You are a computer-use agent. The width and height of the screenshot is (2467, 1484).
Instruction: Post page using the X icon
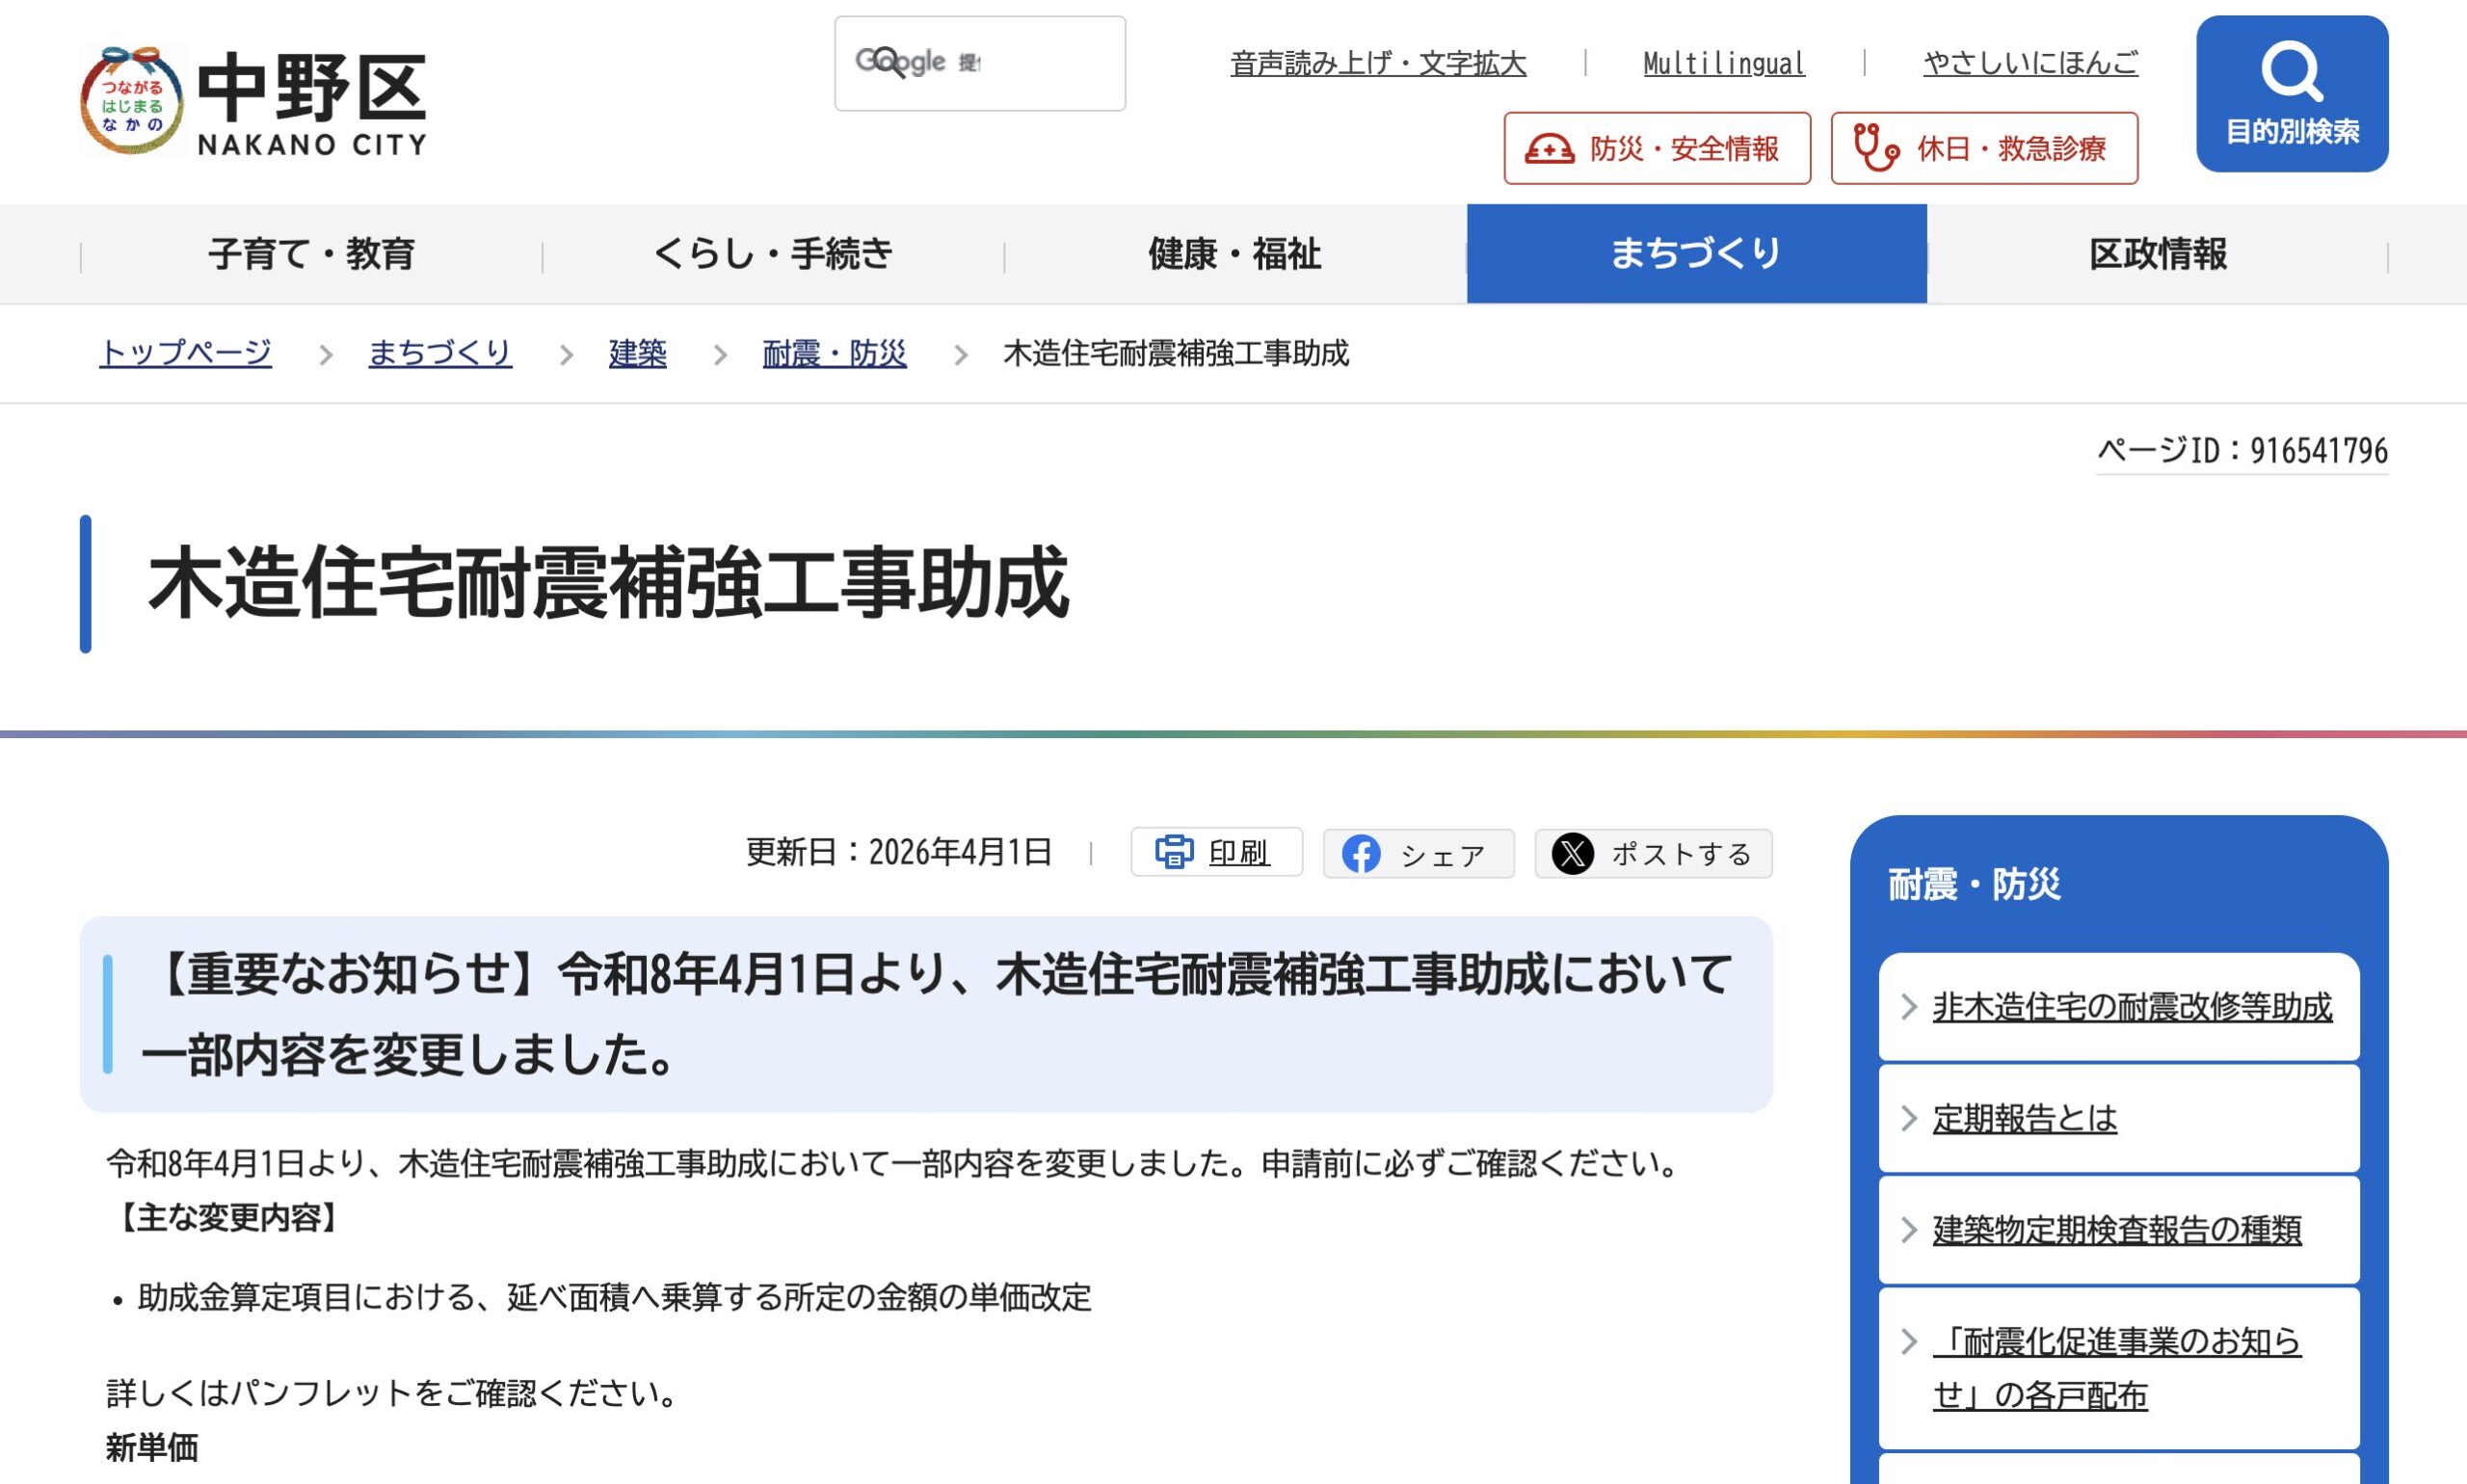tap(1573, 854)
